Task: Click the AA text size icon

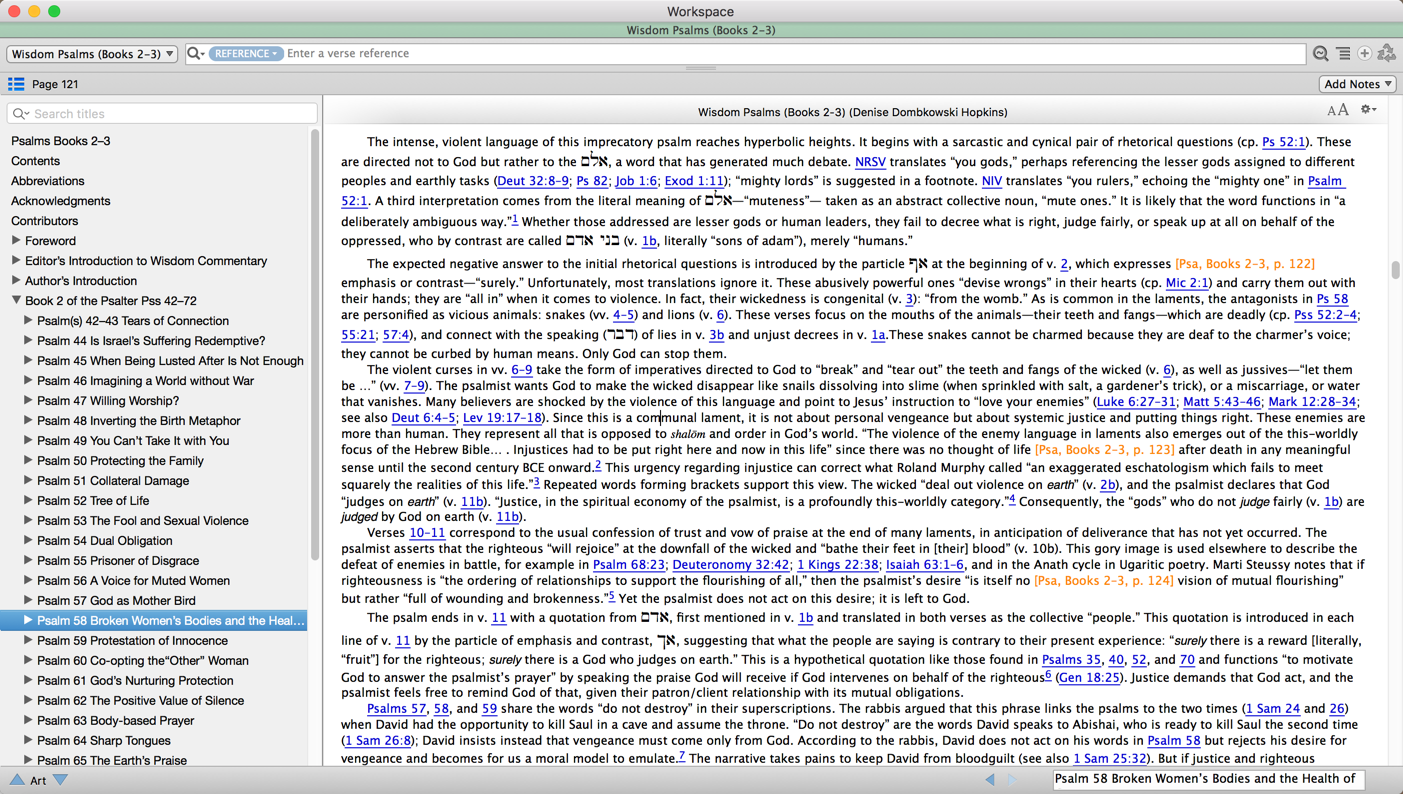Action: [x=1337, y=110]
